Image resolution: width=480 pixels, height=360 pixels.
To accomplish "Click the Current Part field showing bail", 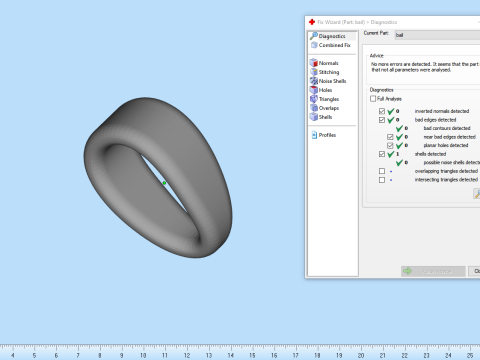I will point(437,35).
